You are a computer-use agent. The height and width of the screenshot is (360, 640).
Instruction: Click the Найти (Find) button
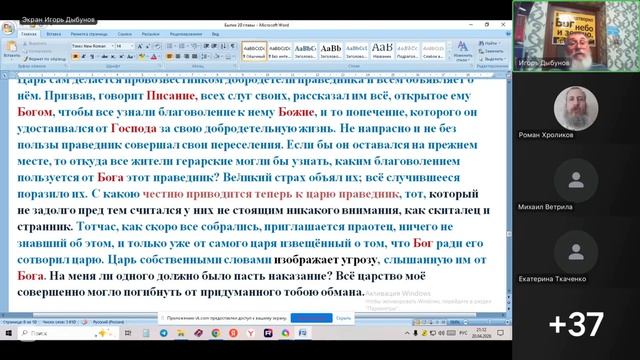[490, 43]
